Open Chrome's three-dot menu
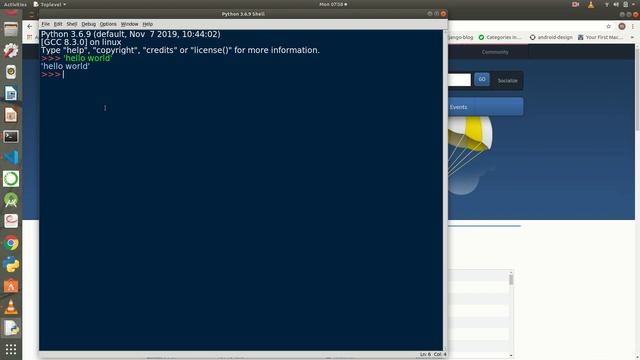 tap(633, 26)
